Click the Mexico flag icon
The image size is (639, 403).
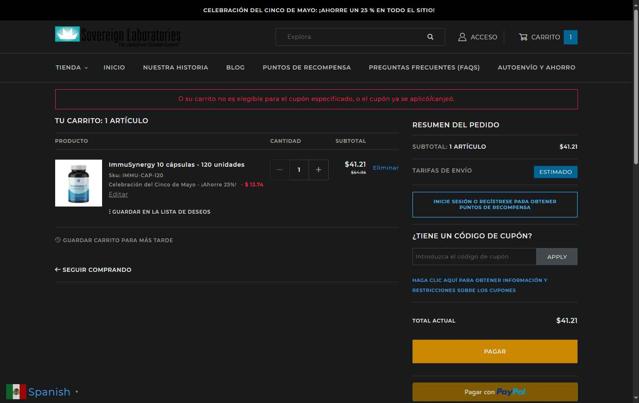point(16,392)
